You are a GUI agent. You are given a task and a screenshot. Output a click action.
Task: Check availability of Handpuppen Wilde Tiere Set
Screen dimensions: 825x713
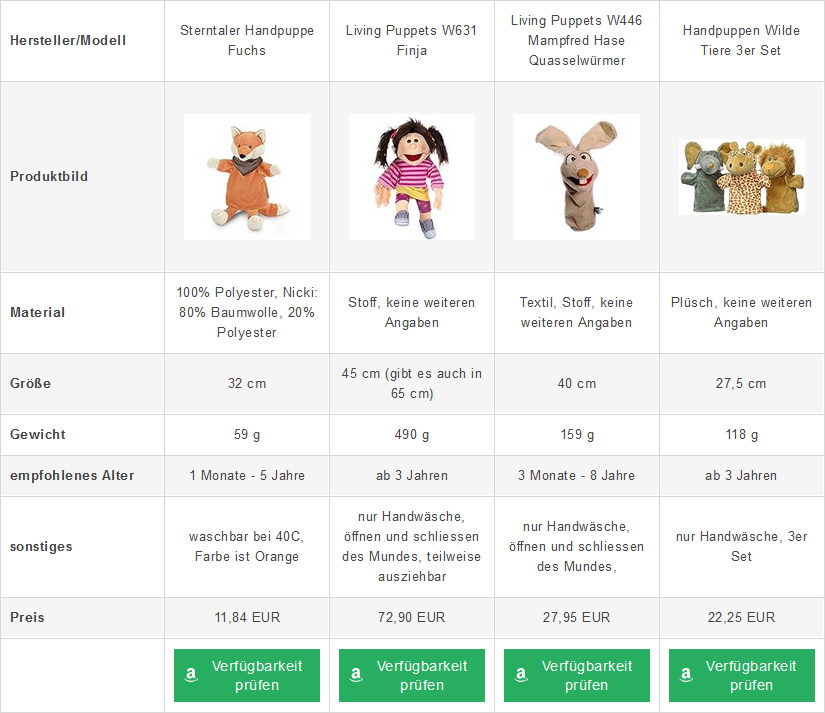pyautogui.click(x=751, y=675)
